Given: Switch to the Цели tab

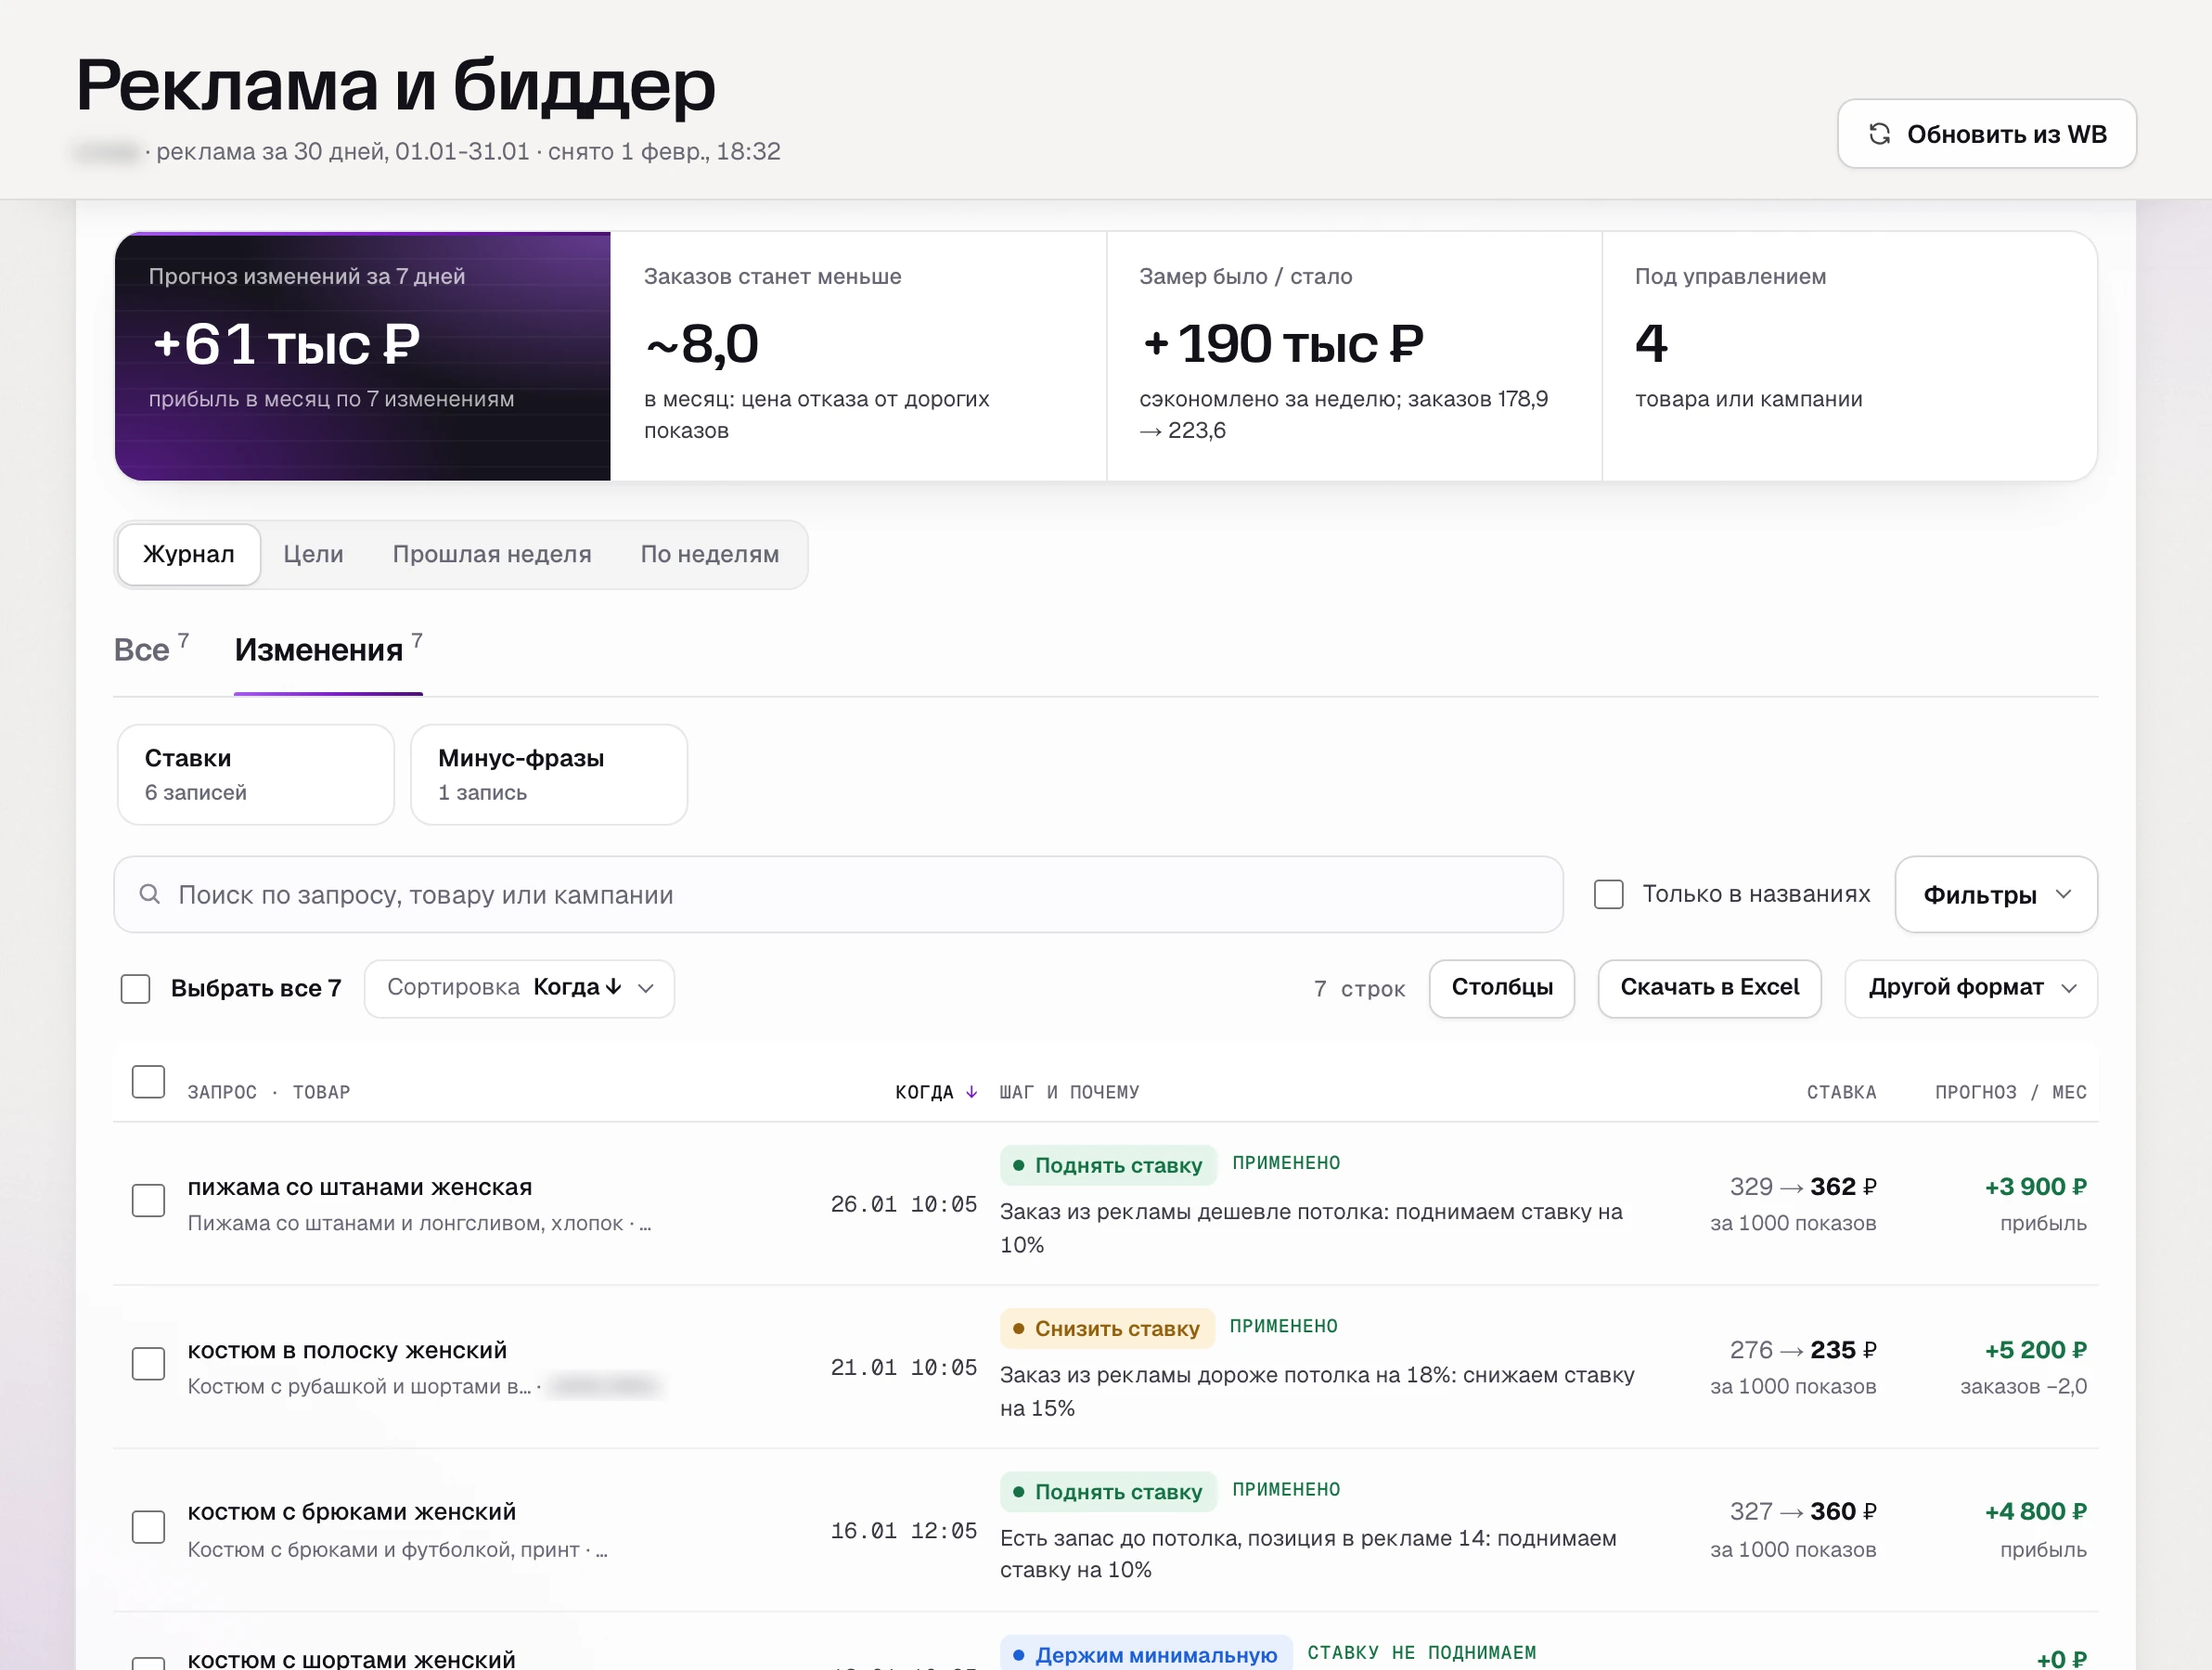Looking at the screenshot, I should click(x=313, y=554).
